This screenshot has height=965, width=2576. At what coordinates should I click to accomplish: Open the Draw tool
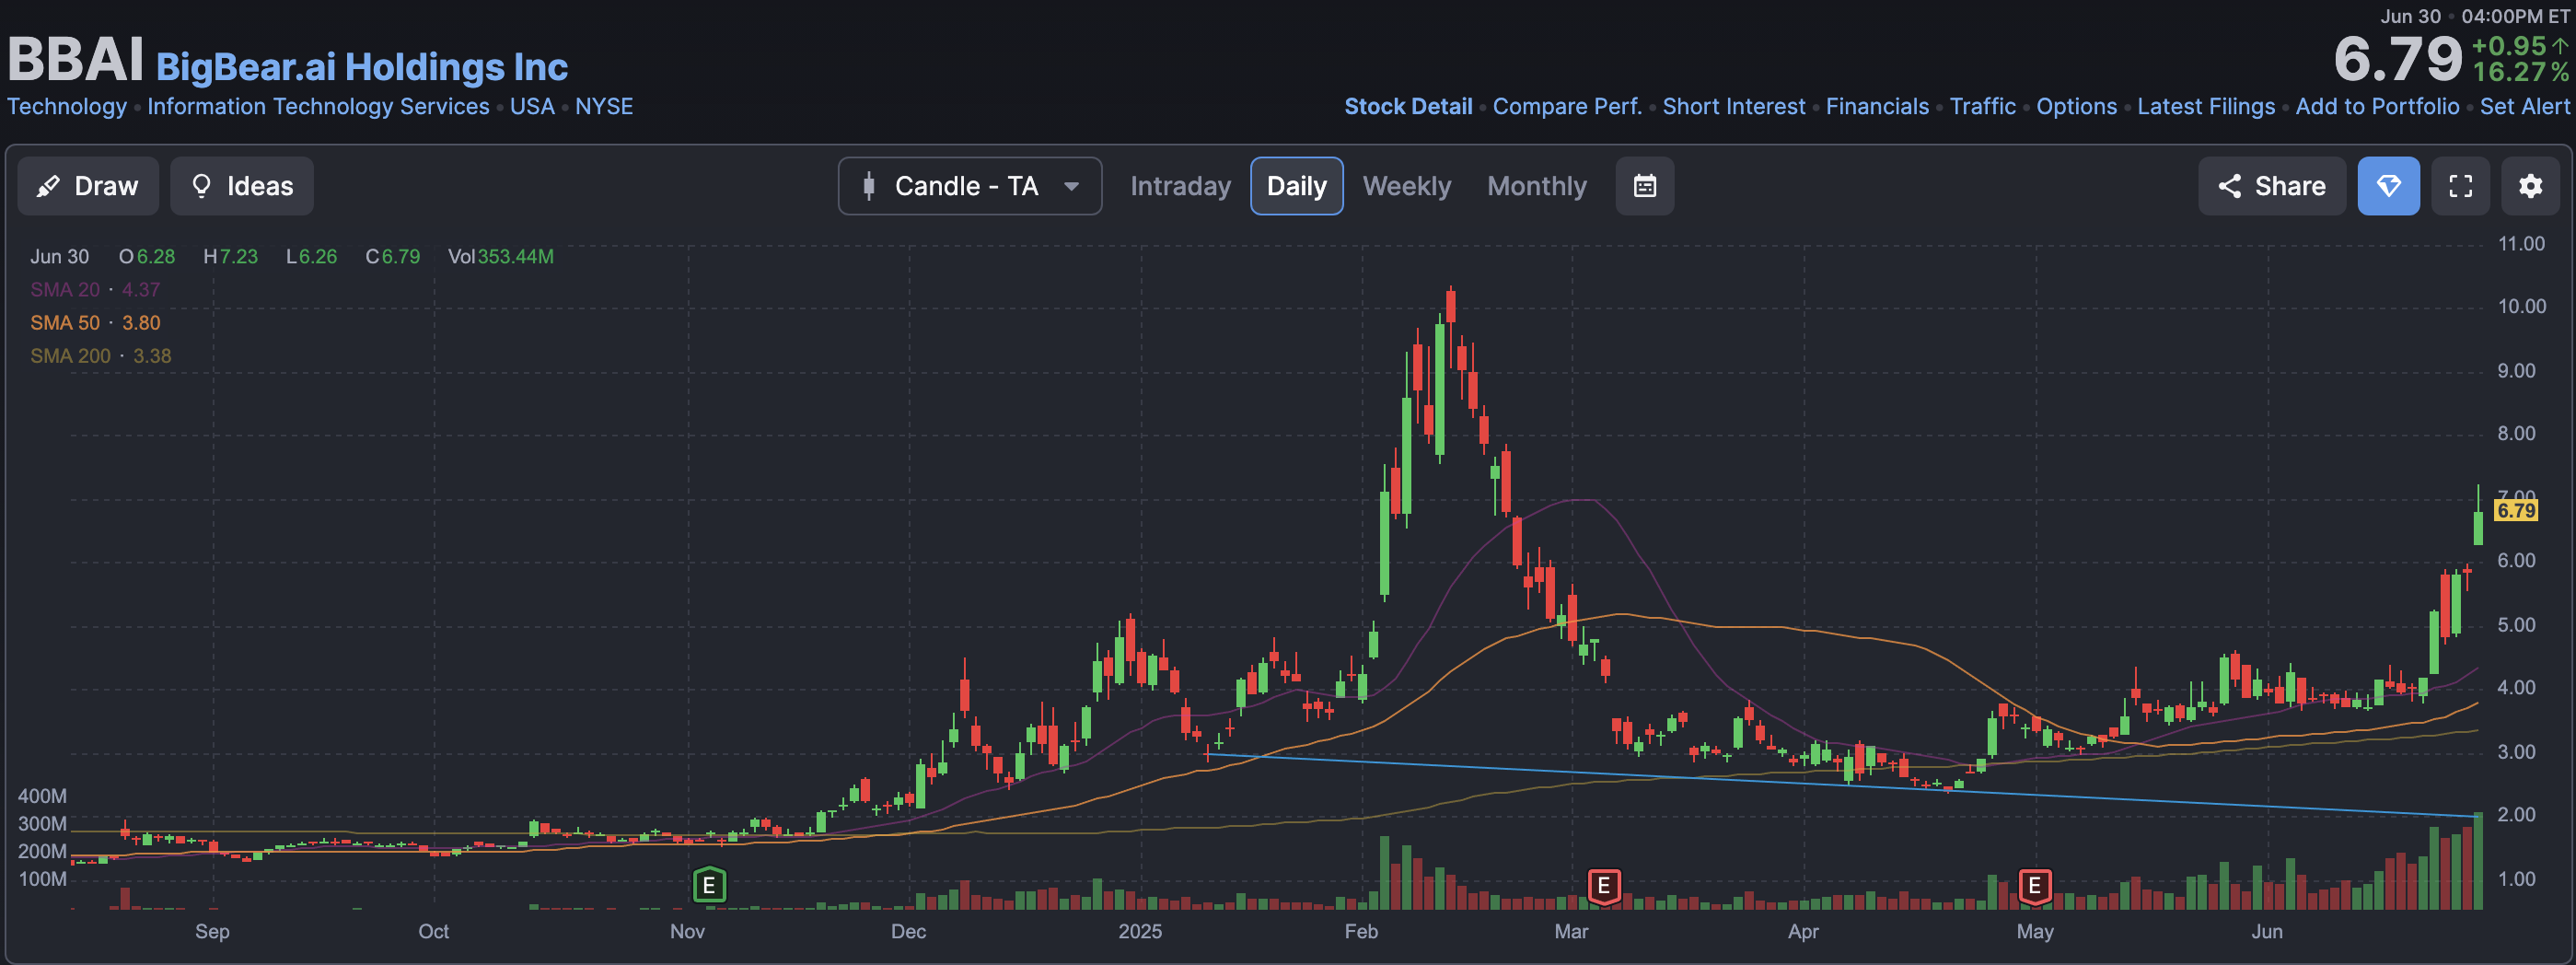coord(88,186)
